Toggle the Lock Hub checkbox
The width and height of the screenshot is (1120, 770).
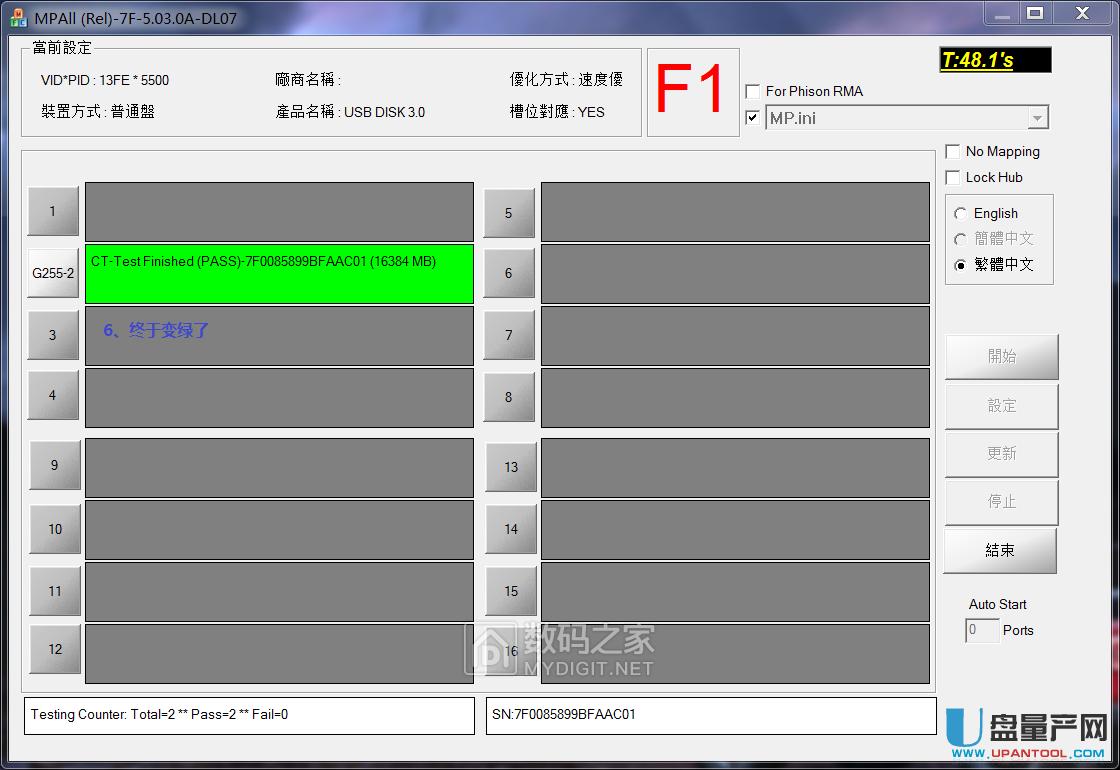(x=953, y=178)
